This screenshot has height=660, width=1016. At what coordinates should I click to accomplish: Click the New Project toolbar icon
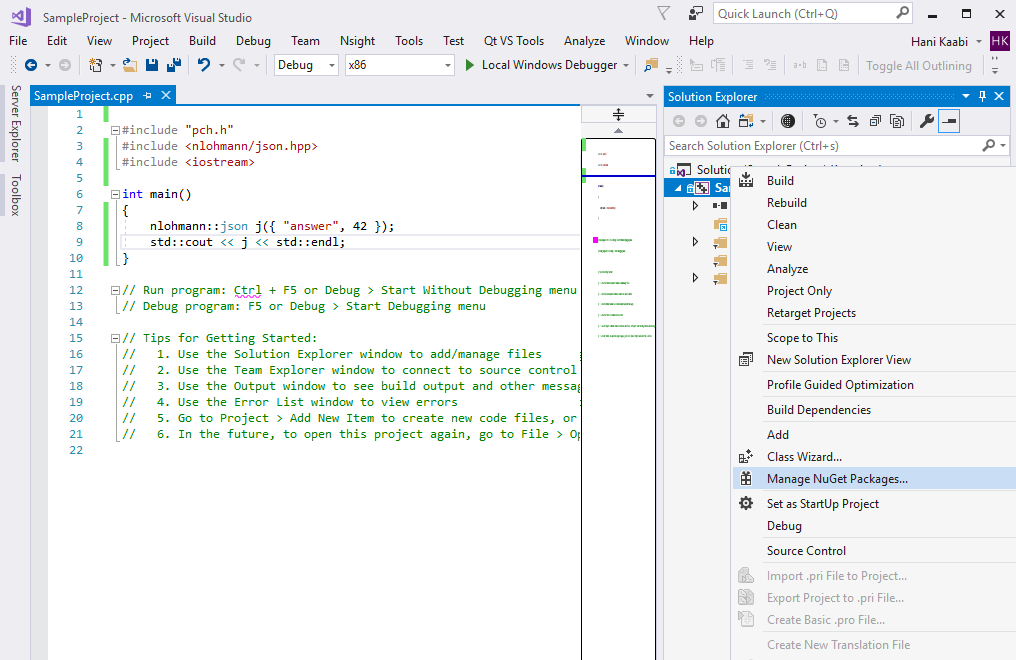tap(95, 65)
